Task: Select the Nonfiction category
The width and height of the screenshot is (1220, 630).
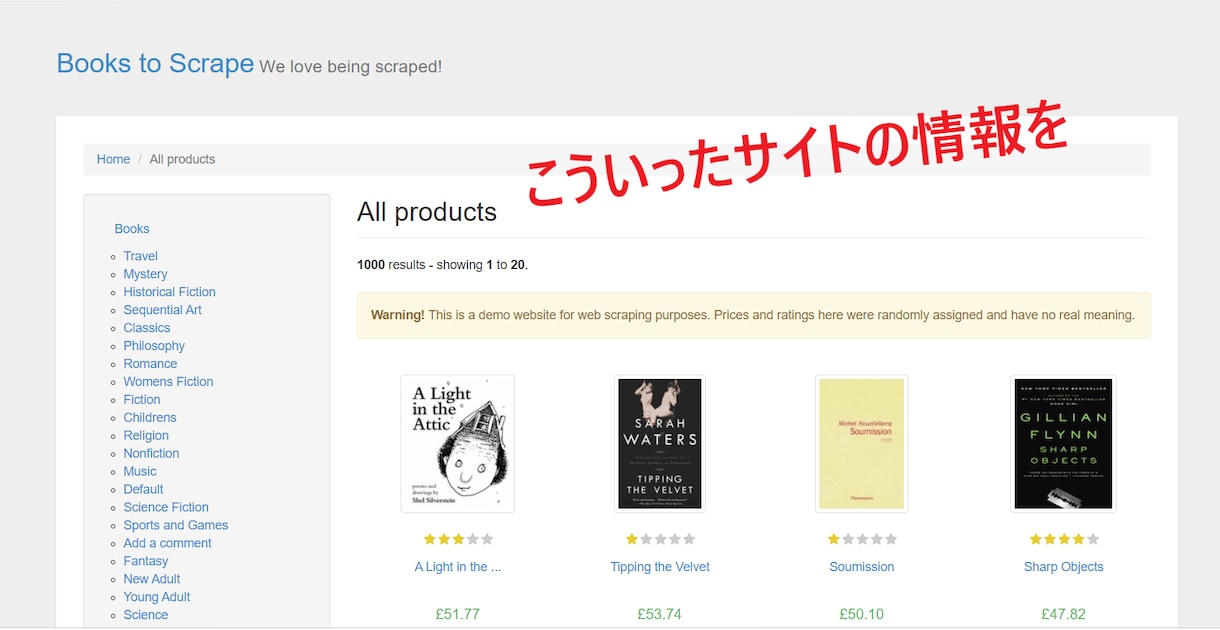Action: coord(152,454)
